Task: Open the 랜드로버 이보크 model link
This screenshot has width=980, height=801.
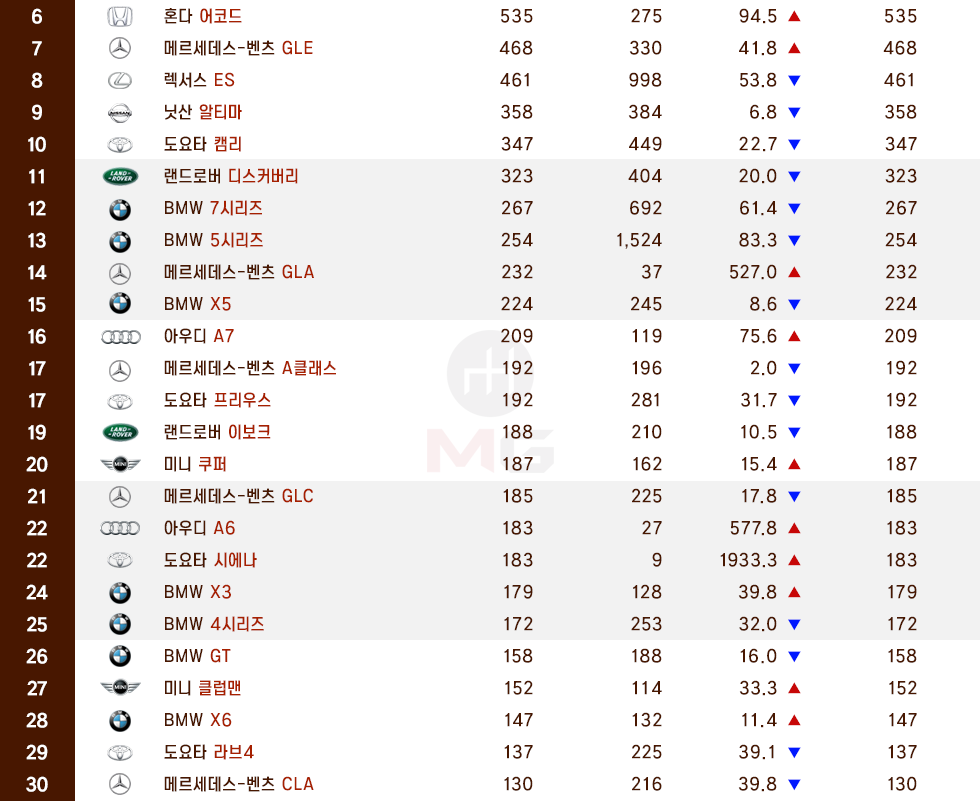Action: 217,432
